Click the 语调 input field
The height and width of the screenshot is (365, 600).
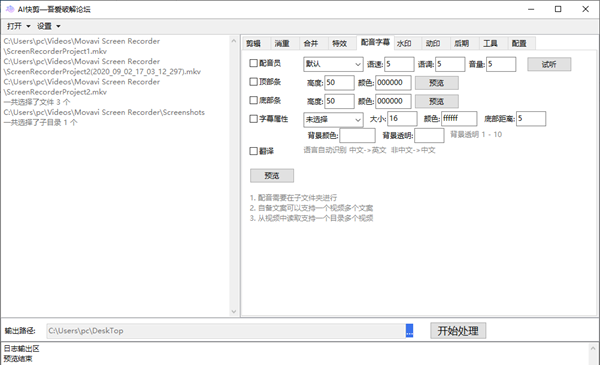coord(450,64)
